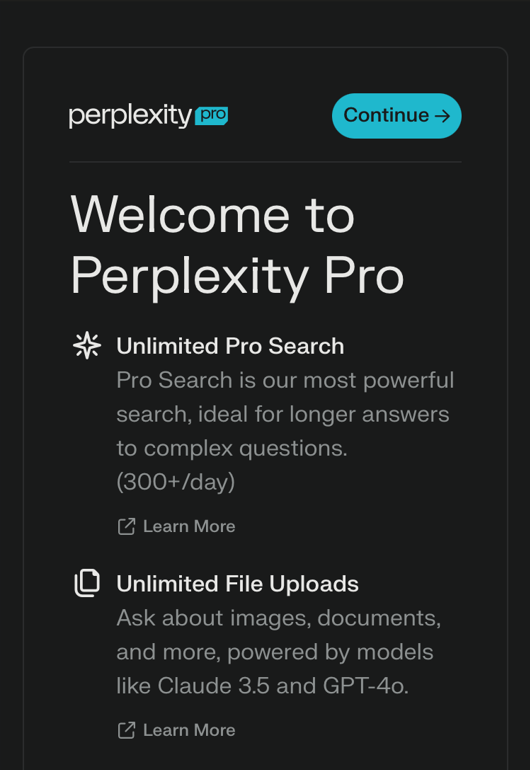
Task: Click the stacked files icon beside File Uploads
Action: coord(87,583)
